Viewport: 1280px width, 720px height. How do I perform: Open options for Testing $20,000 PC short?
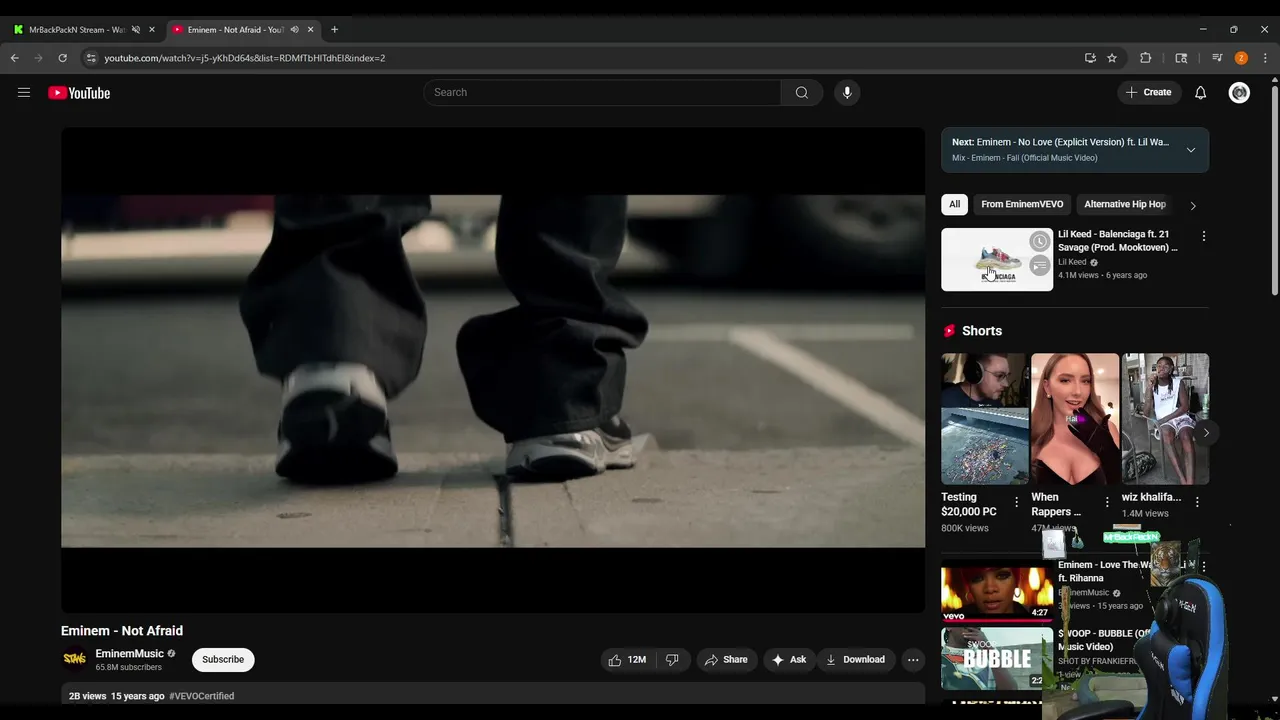point(1016,502)
